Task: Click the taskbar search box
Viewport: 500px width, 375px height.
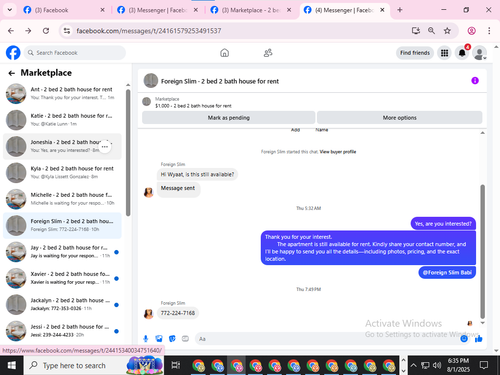Action: pos(94,365)
